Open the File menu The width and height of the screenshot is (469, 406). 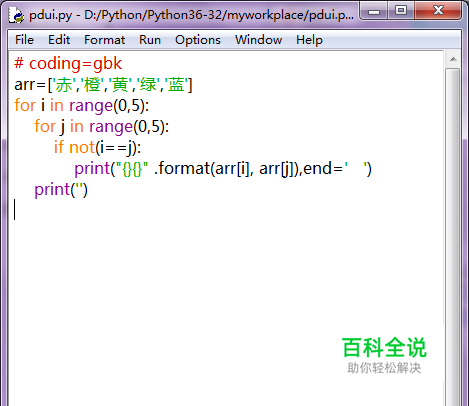tap(24, 40)
